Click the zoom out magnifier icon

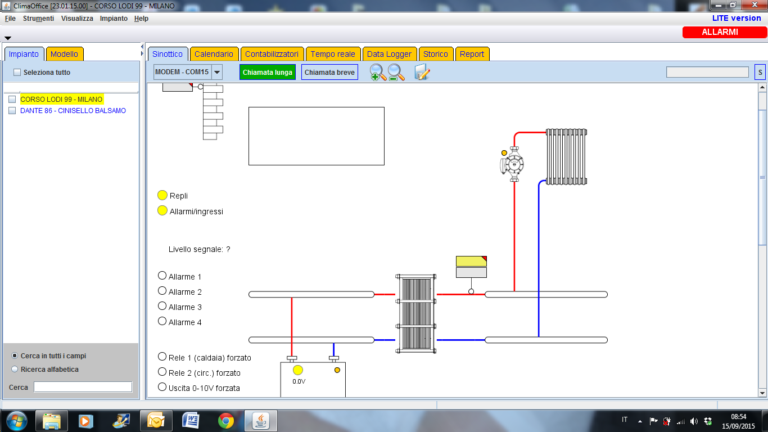pyautogui.click(x=396, y=72)
